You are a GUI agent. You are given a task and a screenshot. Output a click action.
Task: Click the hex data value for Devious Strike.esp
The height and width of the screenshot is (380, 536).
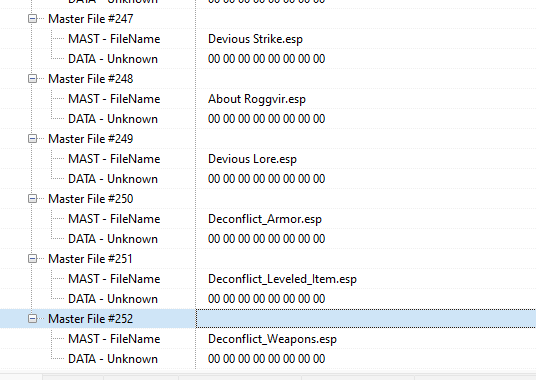pos(267,59)
